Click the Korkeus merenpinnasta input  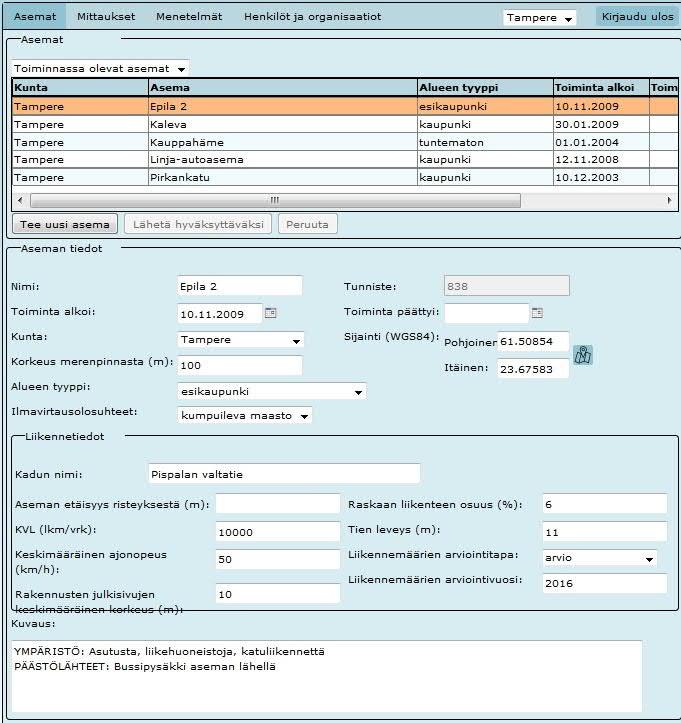(240, 366)
